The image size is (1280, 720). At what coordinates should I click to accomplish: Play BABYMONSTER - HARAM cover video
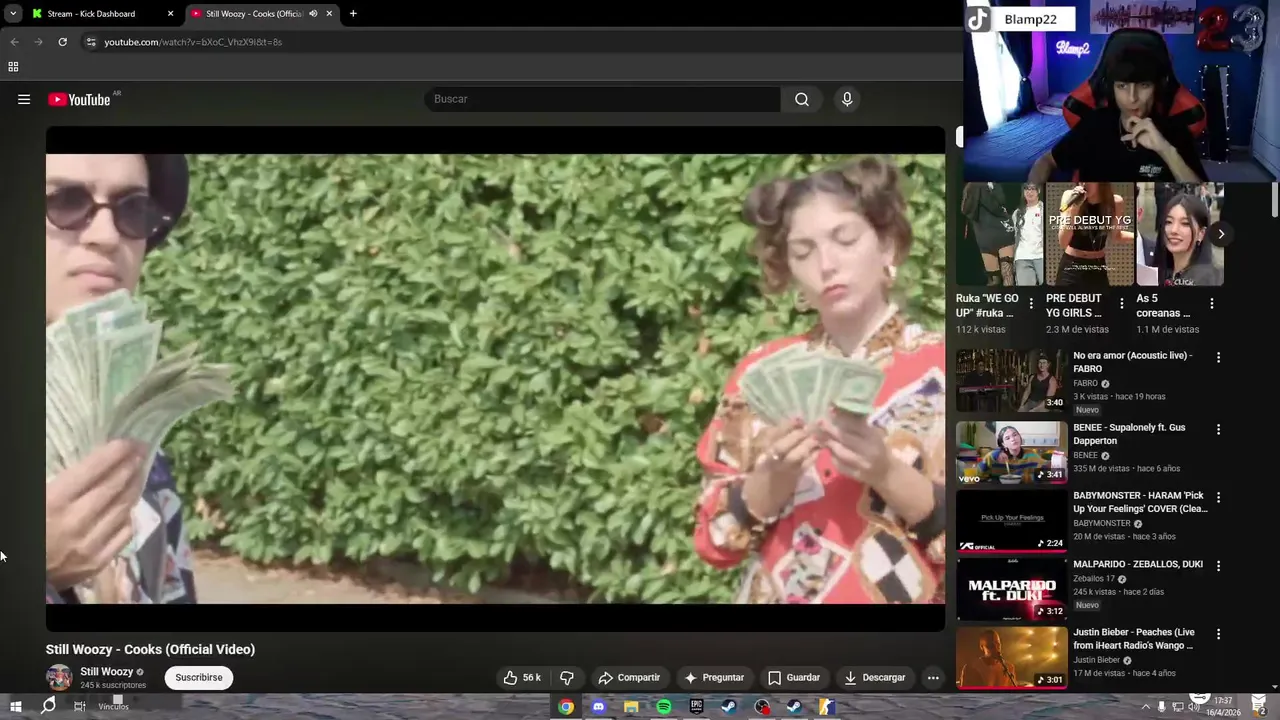point(1012,521)
